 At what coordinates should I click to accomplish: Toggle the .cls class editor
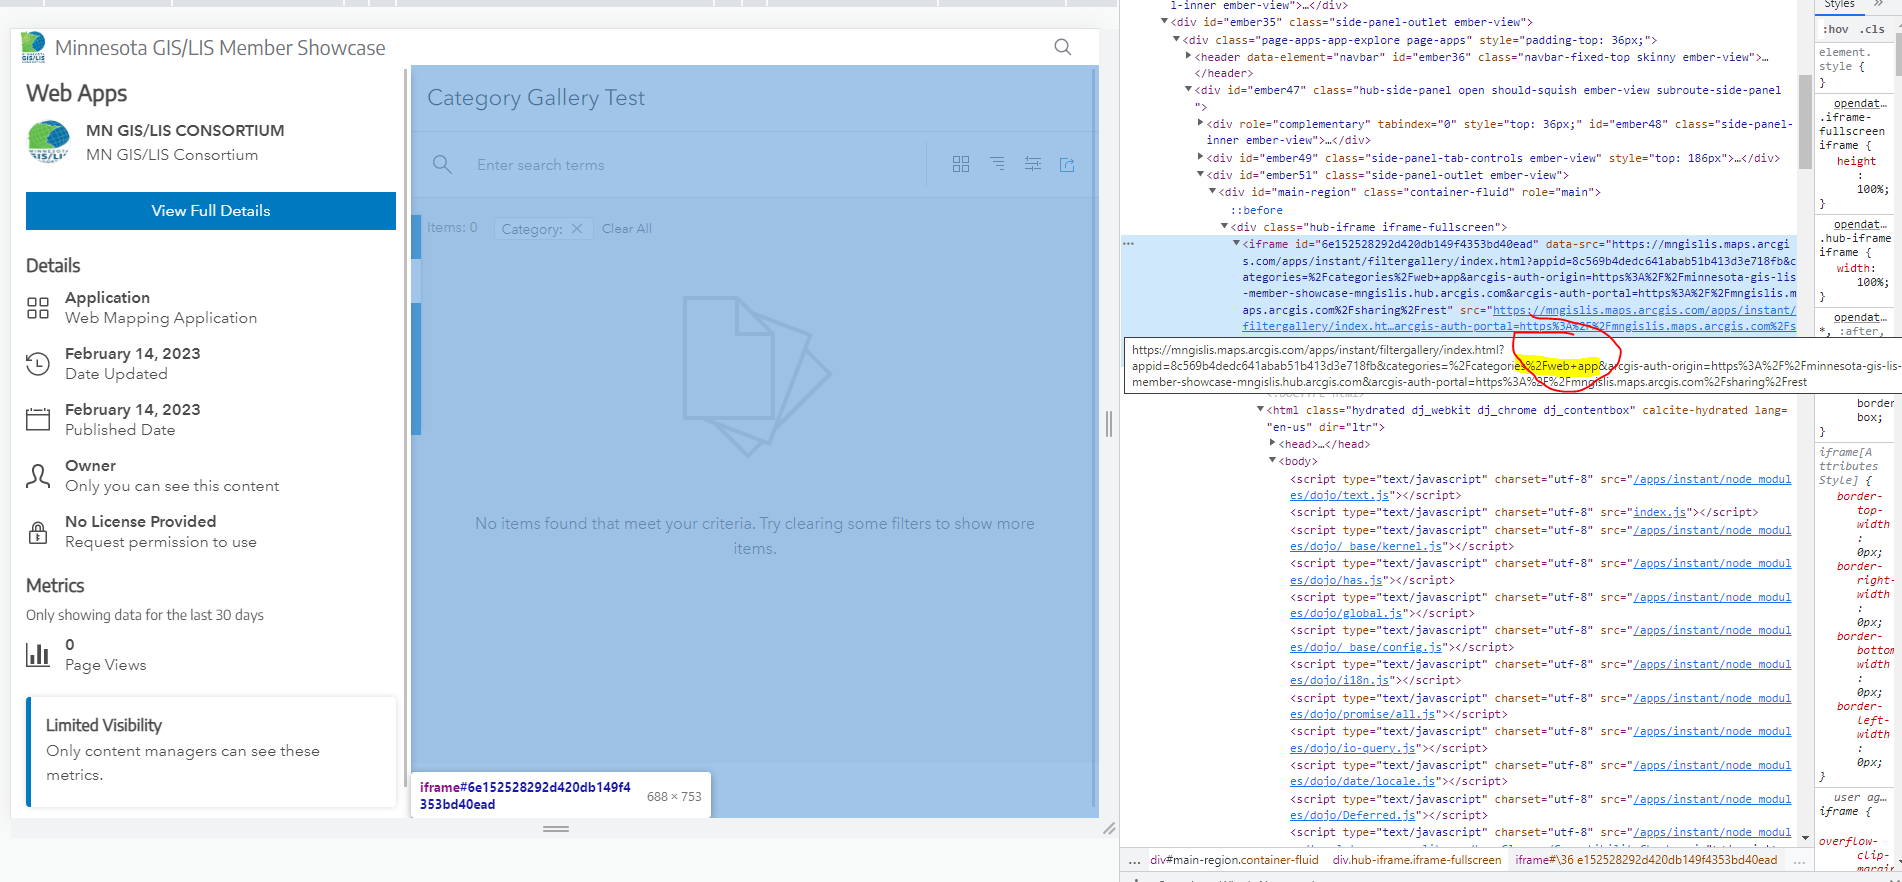tap(1874, 29)
